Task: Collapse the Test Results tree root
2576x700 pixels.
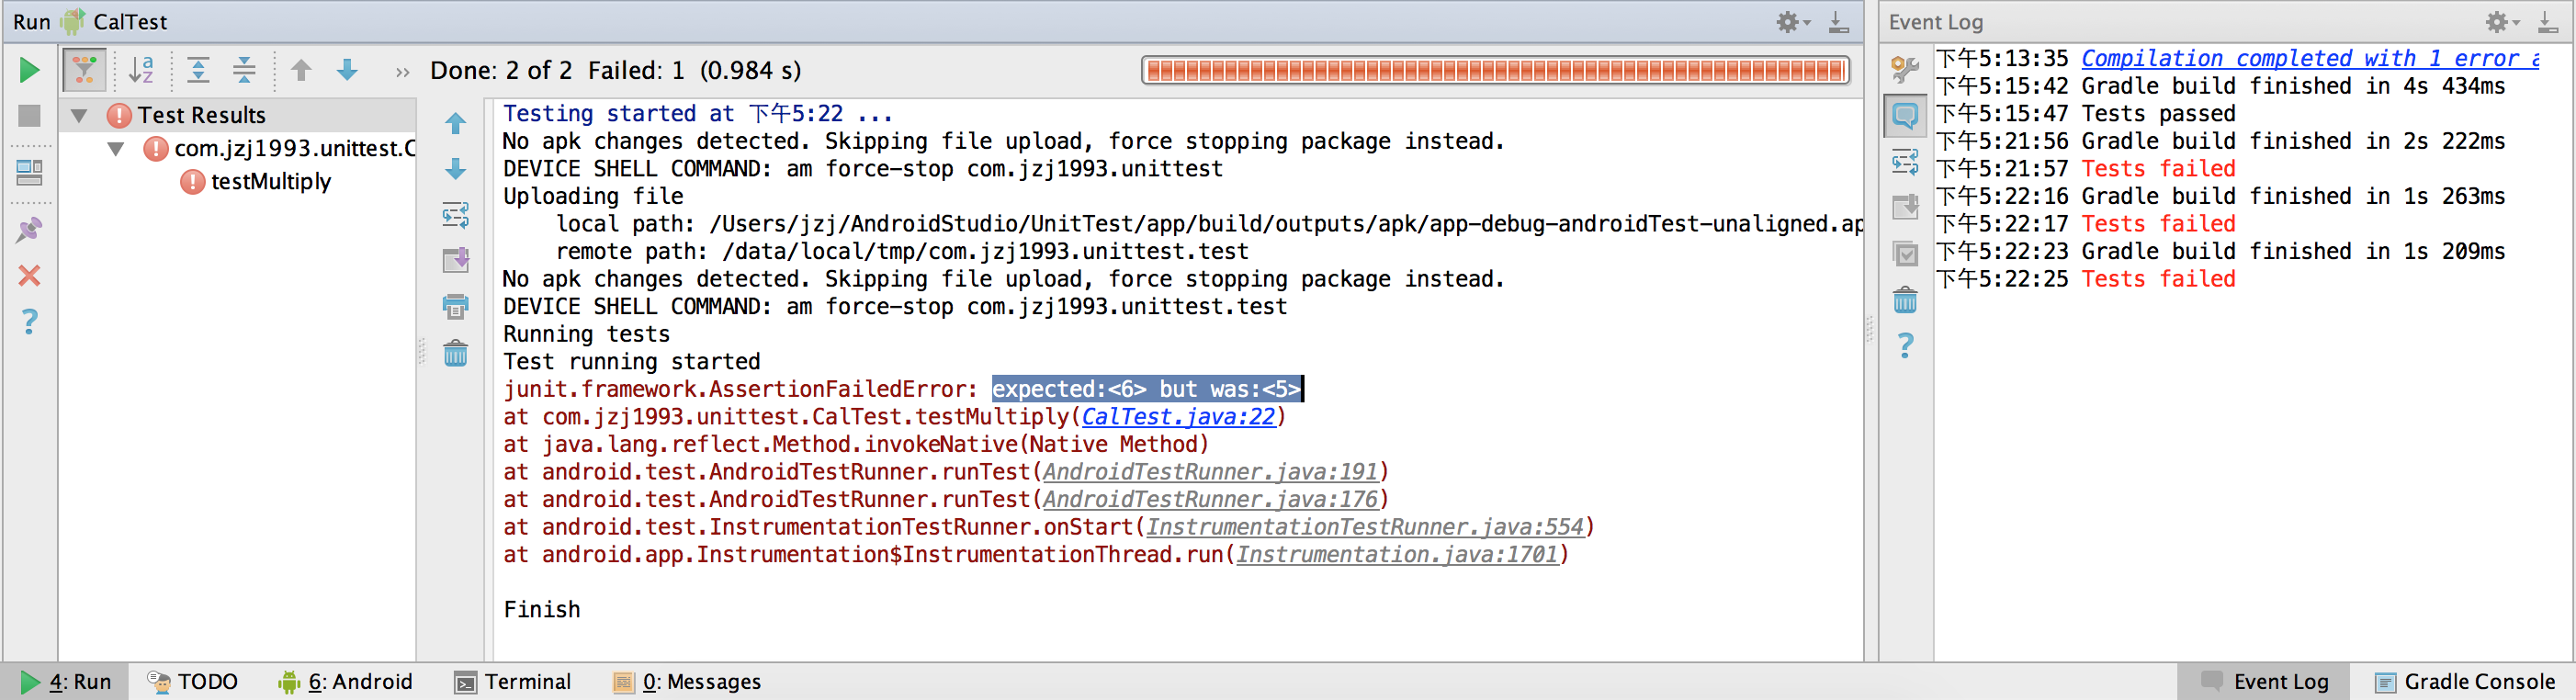Action: point(79,116)
